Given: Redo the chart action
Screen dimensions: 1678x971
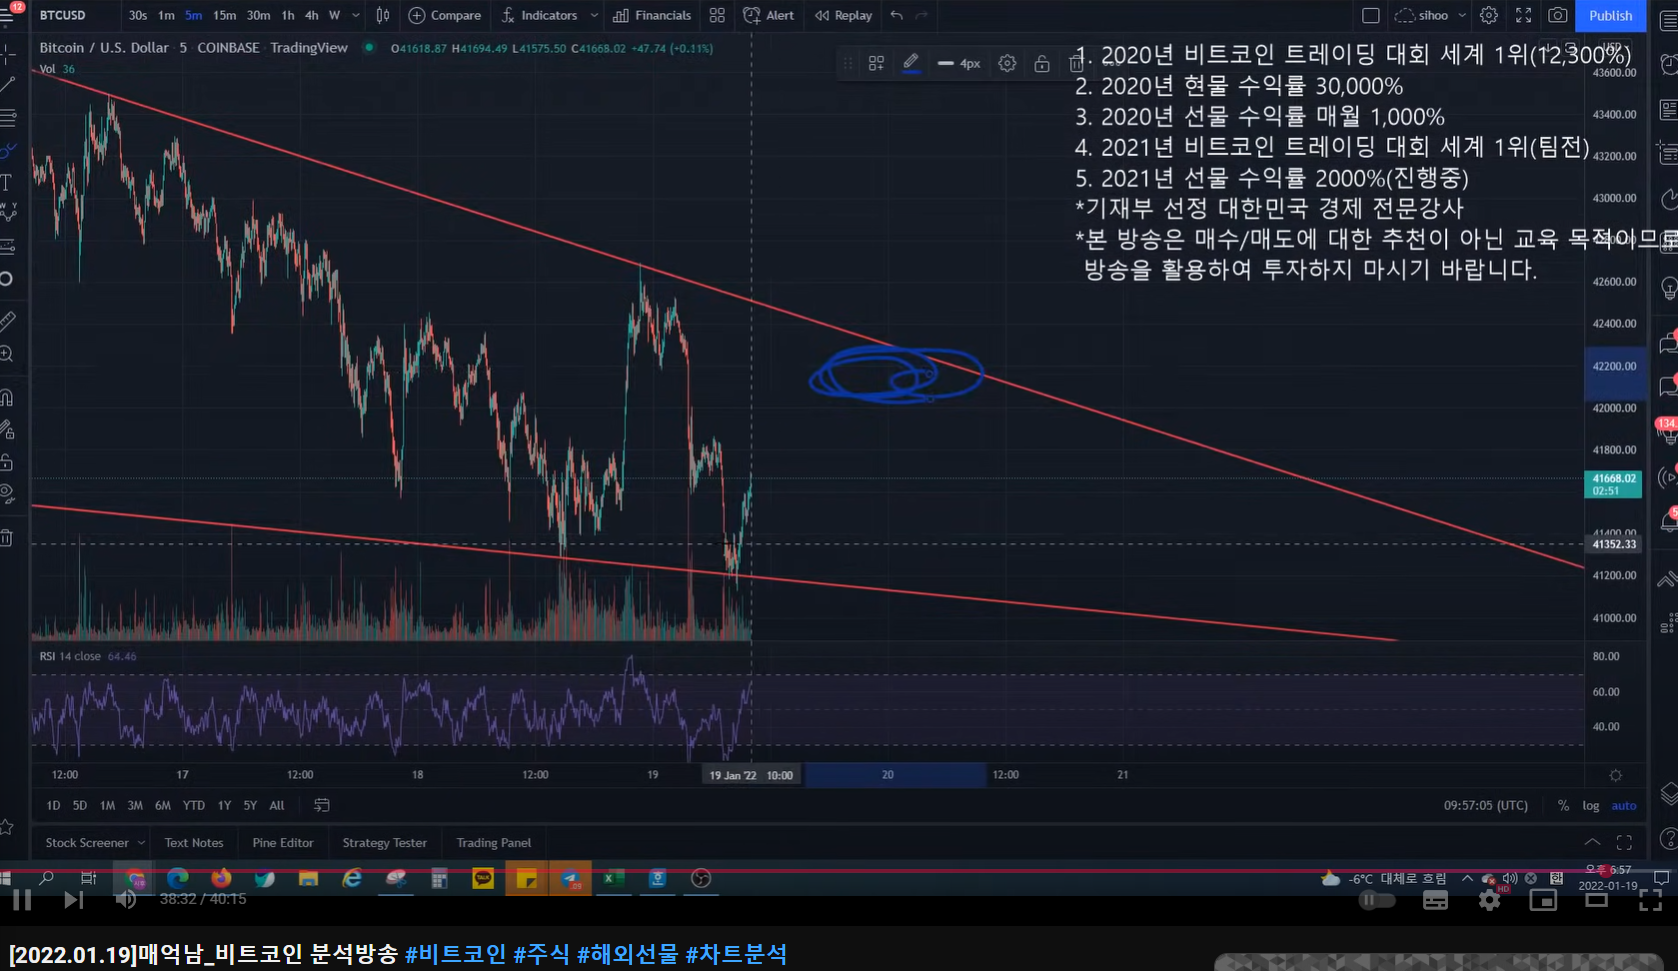Looking at the screenshot, I should 922,15.
